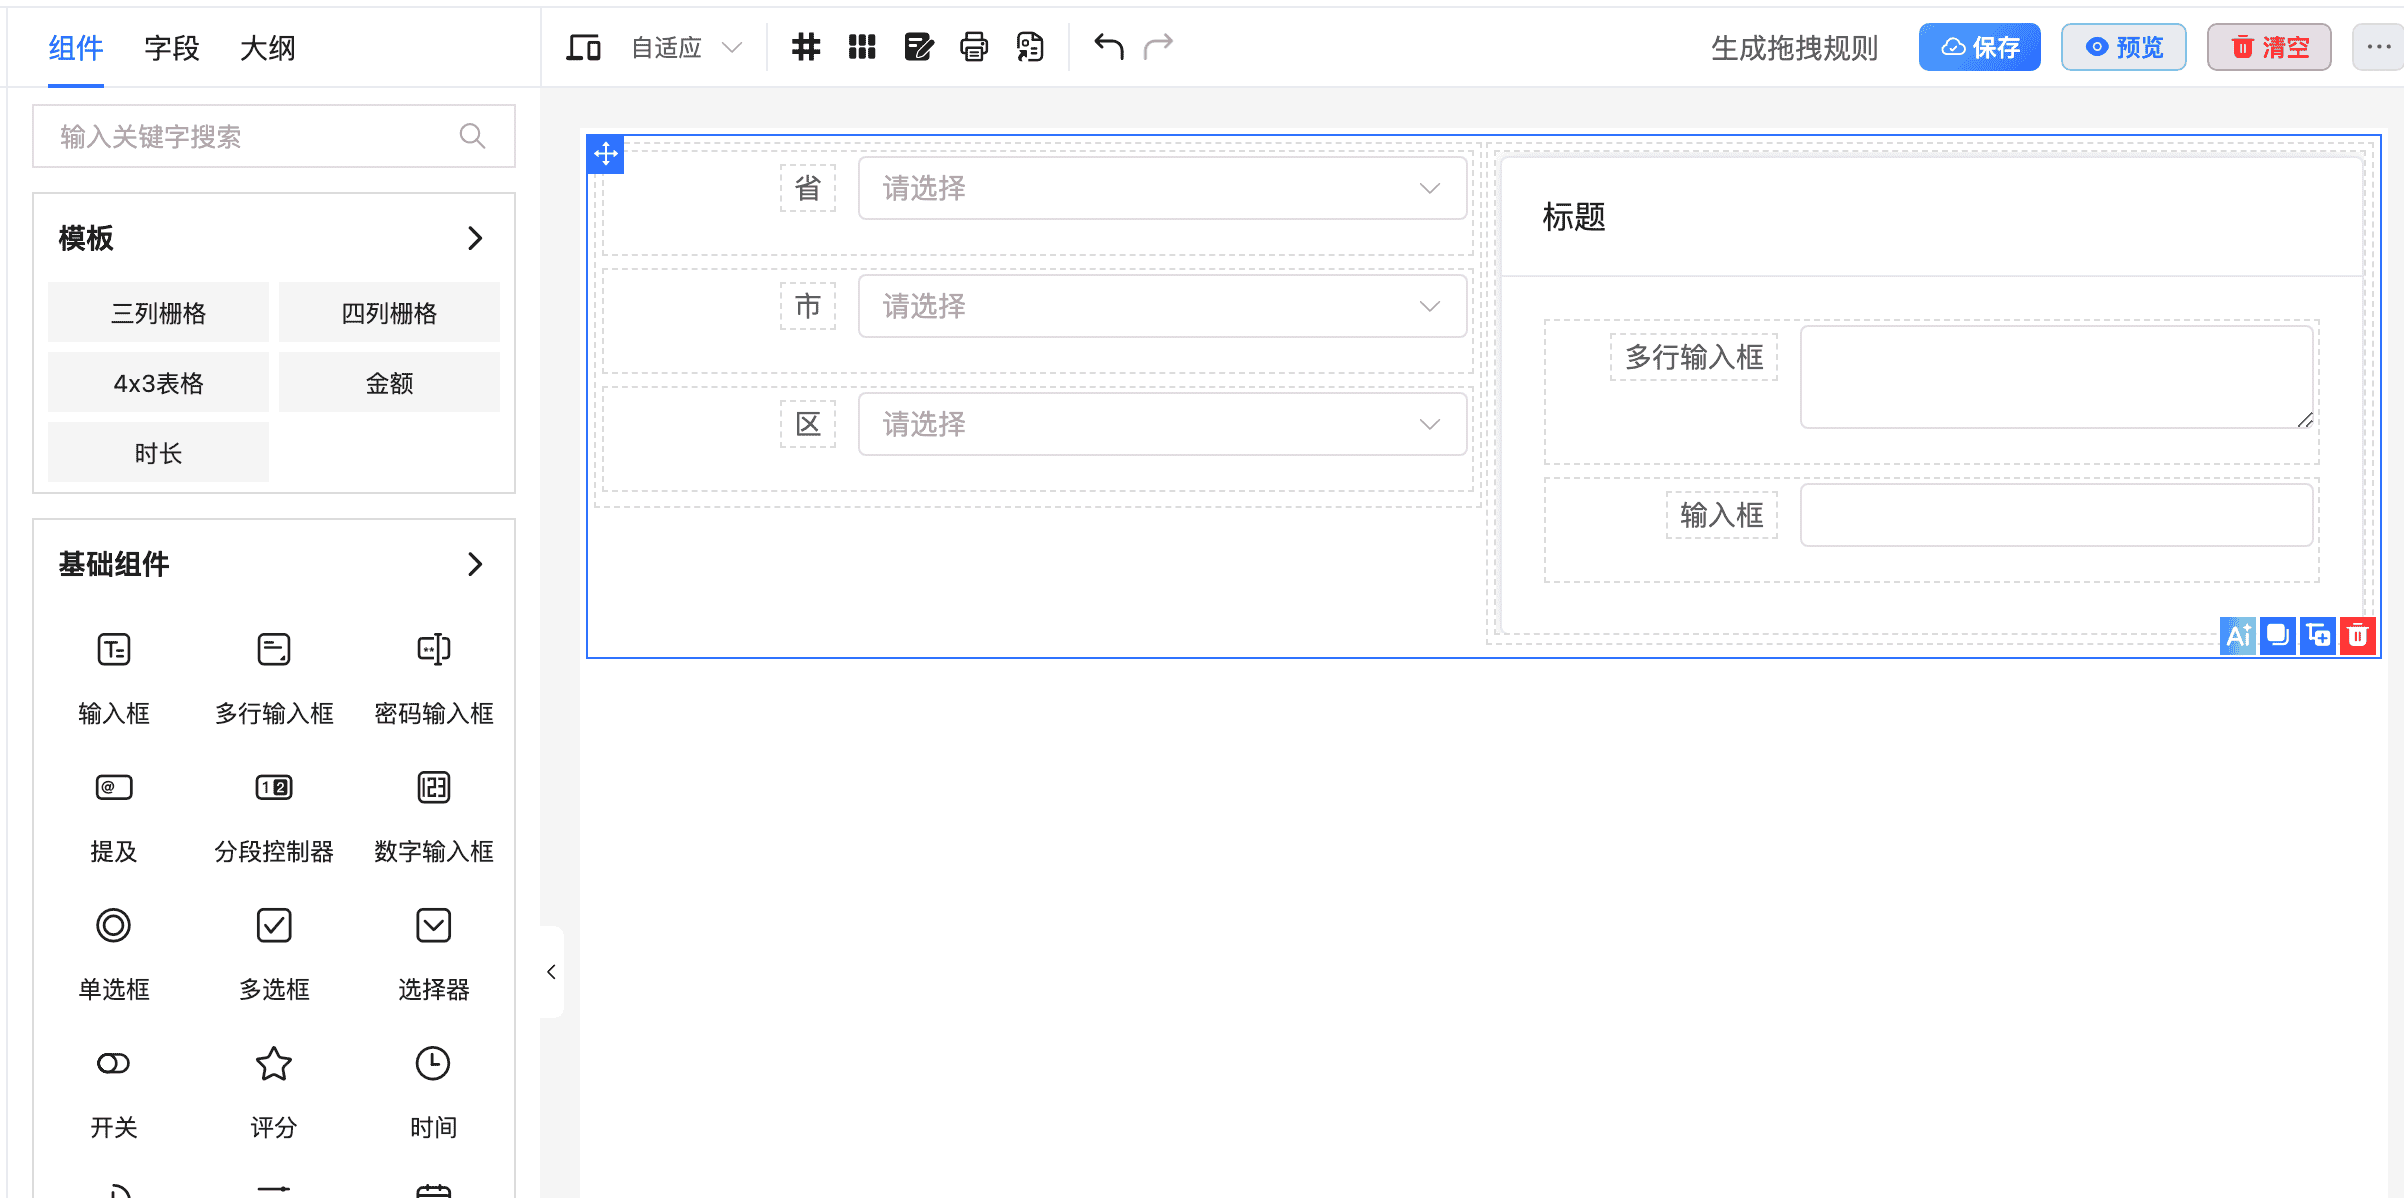Click the 选择器 component icon
Image resolution: width=2404 pixels, height=1198 pixels.
coord(434,926)
